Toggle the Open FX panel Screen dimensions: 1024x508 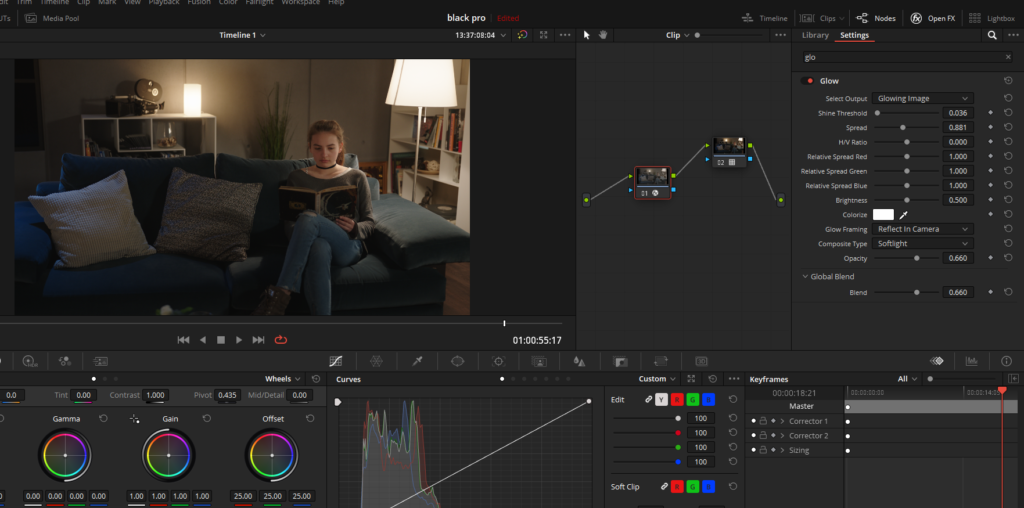tap(933, 18)
